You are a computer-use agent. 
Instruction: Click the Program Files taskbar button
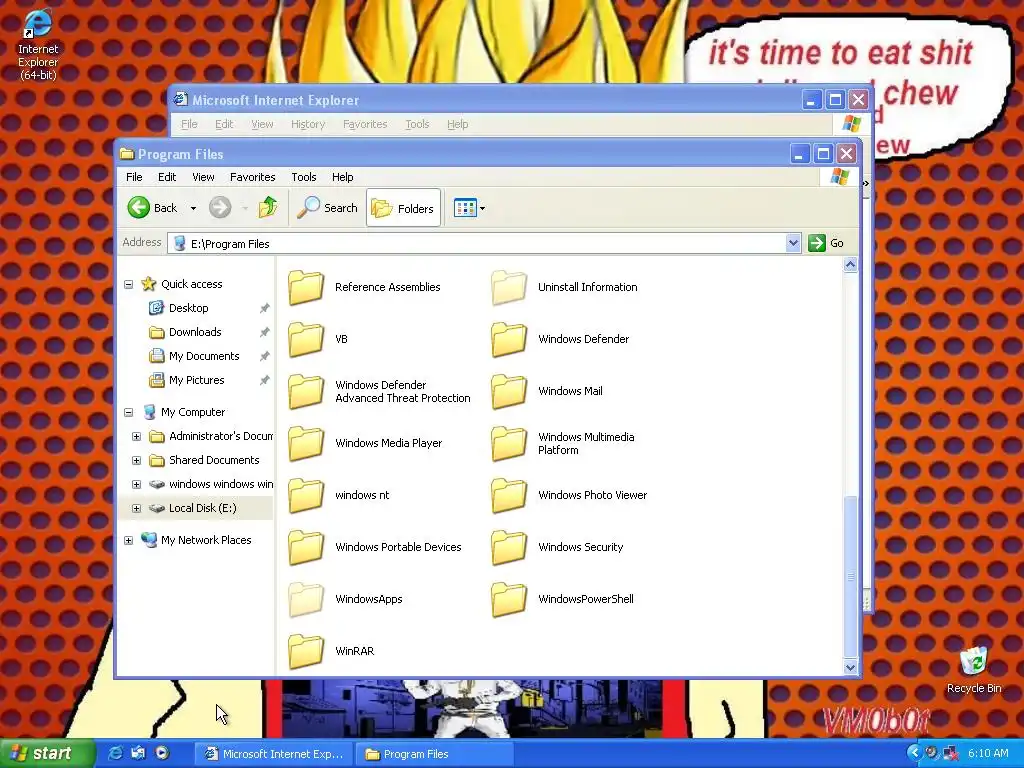434,754
